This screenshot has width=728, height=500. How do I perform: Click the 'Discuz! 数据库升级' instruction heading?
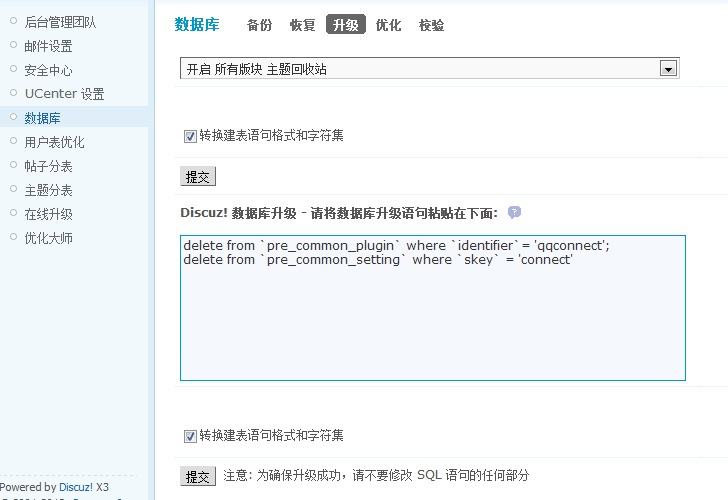(x=339, y=213)
